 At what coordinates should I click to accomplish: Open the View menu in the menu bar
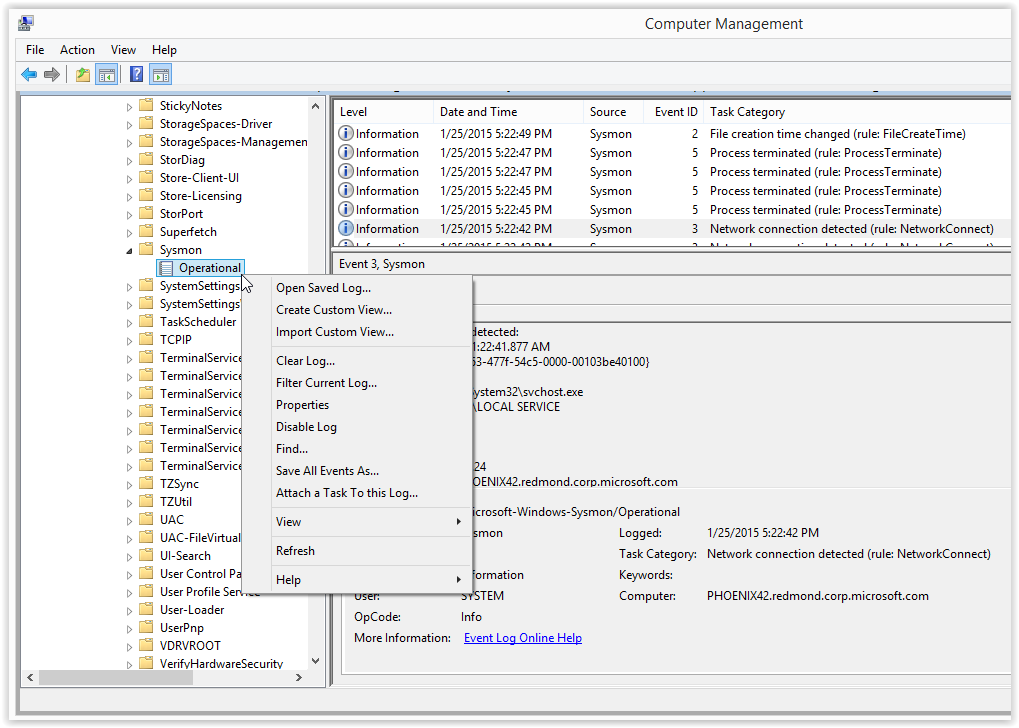(123, 50)
